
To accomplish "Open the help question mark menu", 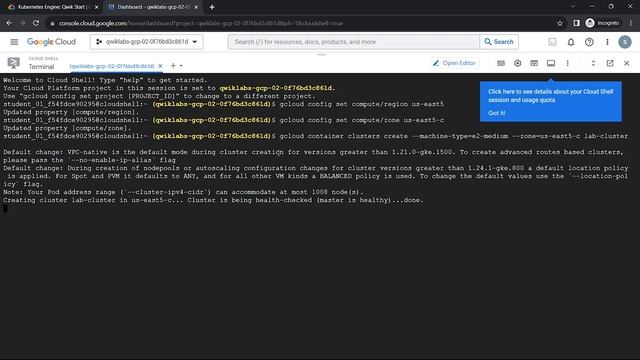I will coord(589,42).
